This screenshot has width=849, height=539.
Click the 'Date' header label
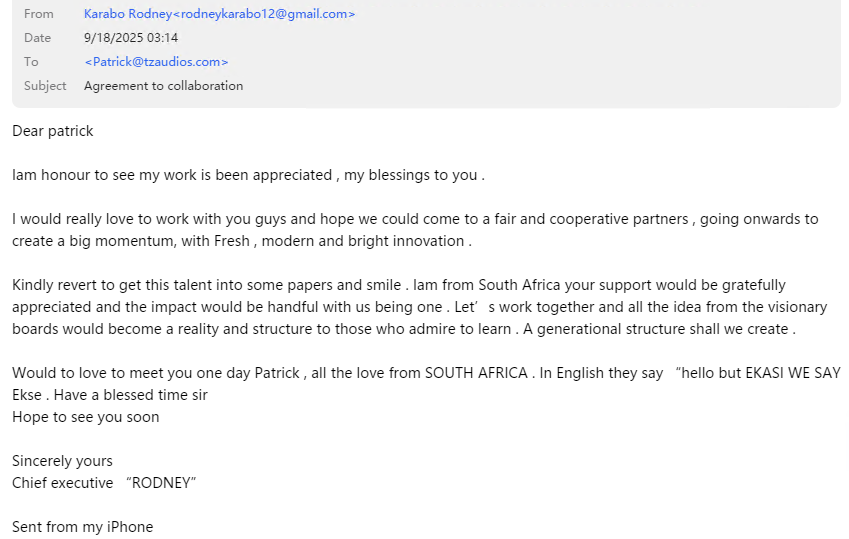coord(38,38)
